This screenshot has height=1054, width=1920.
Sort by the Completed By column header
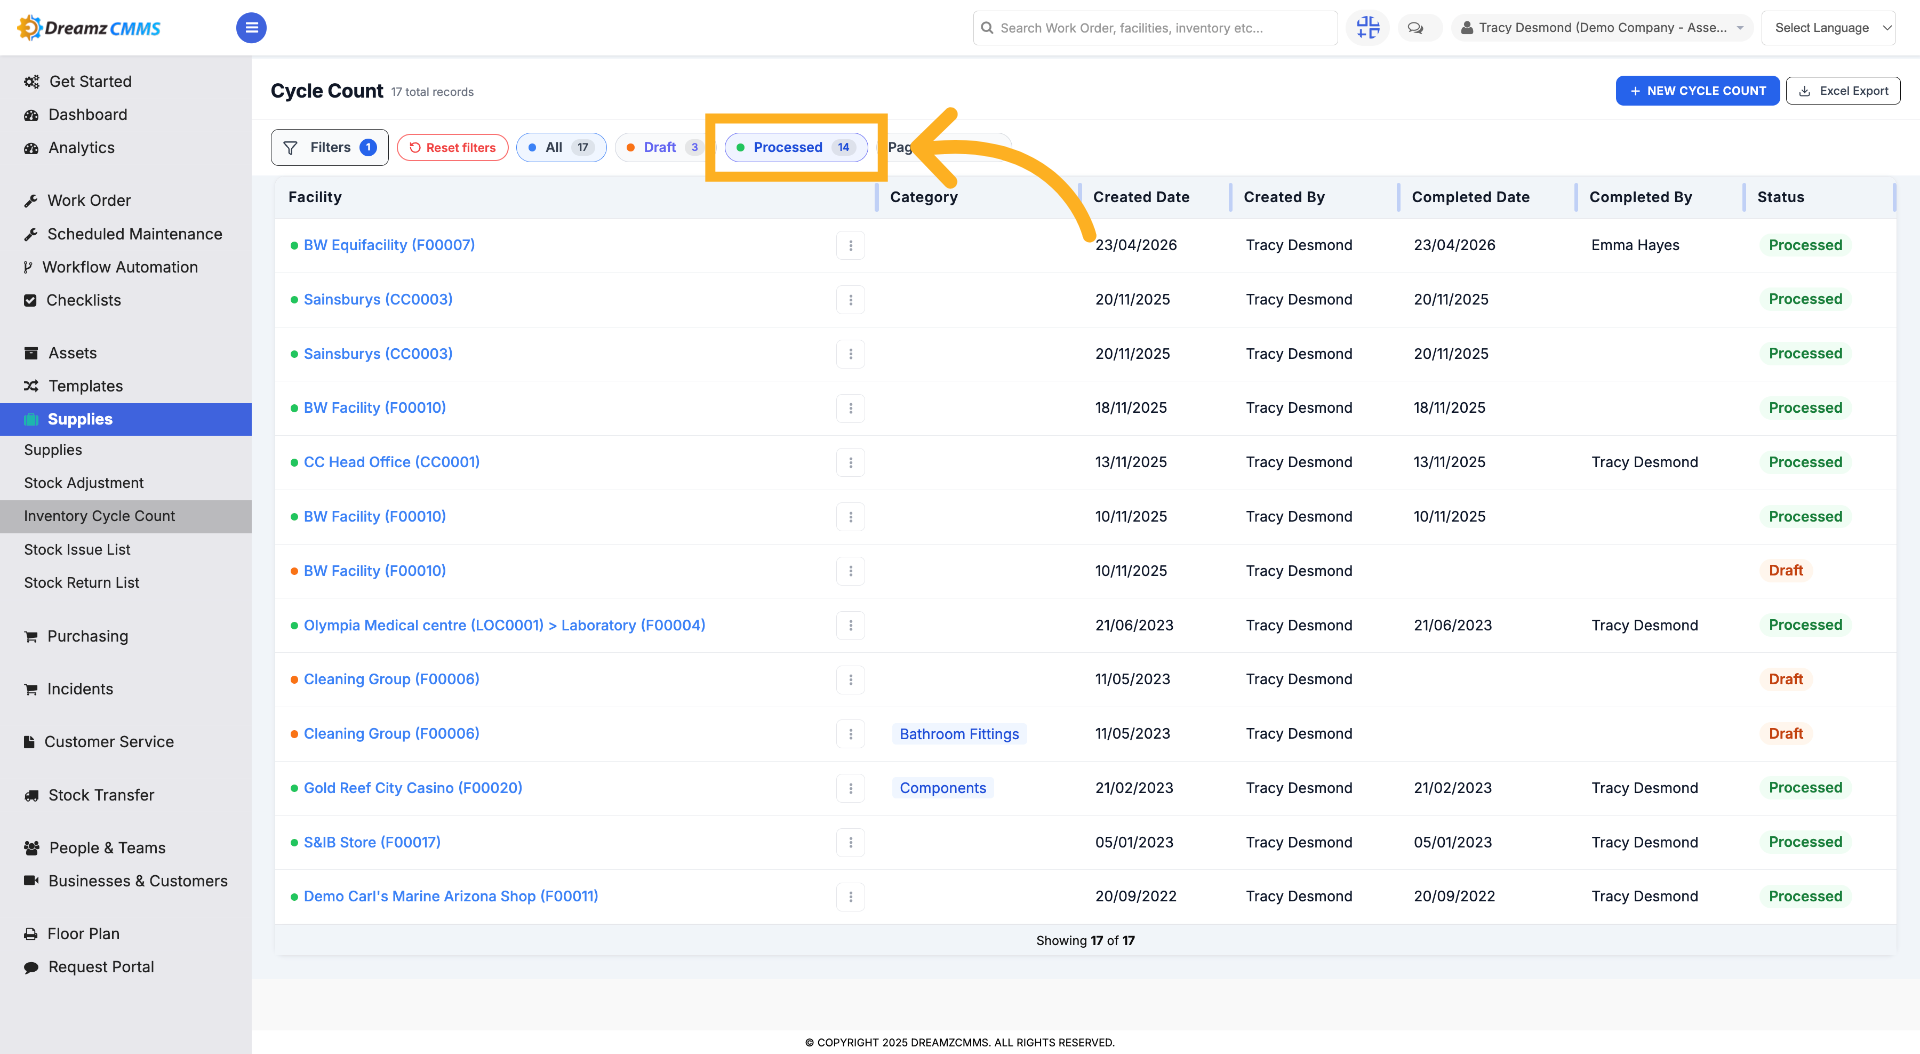point(1640,197)
